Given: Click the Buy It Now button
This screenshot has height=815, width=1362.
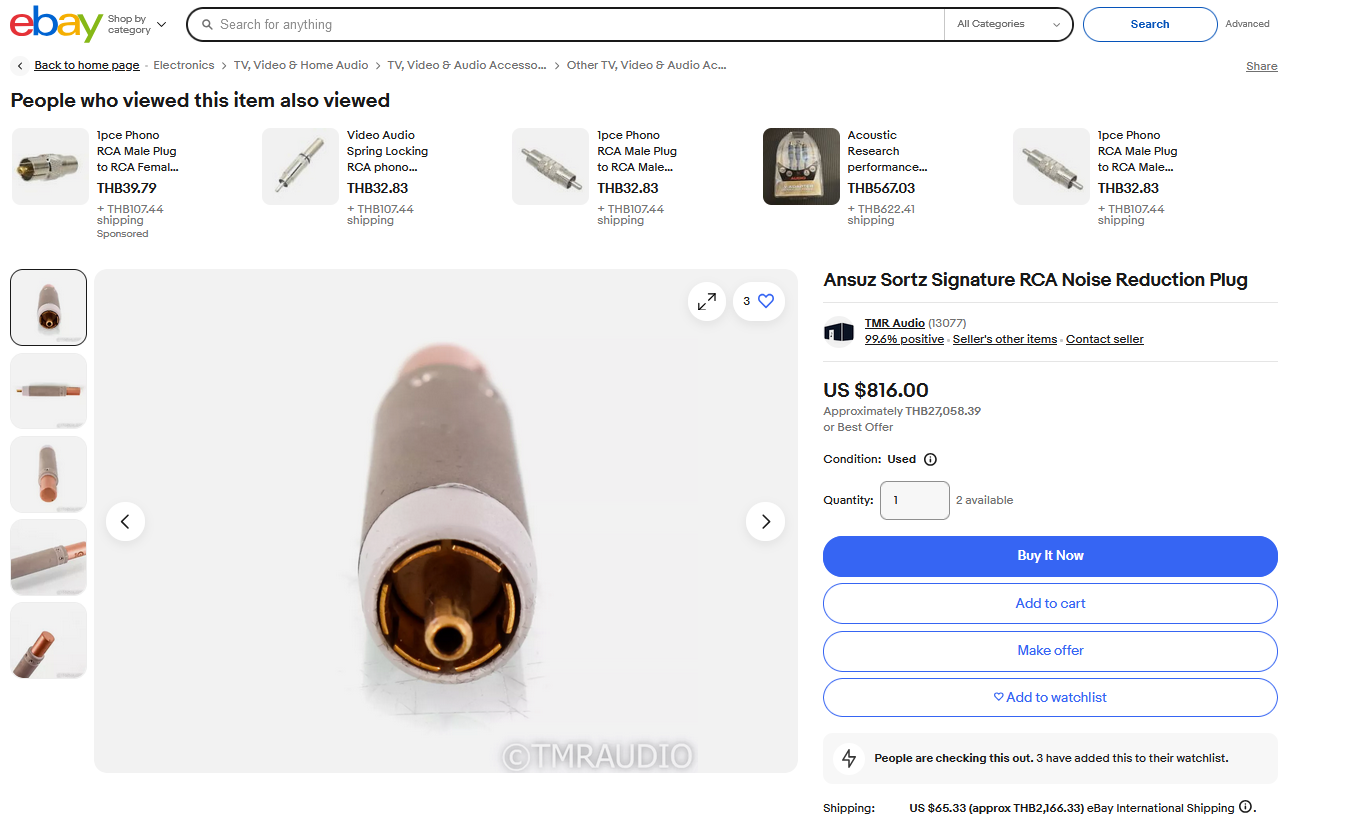Looking at the screenshot, I should (x=1050, y=556).
